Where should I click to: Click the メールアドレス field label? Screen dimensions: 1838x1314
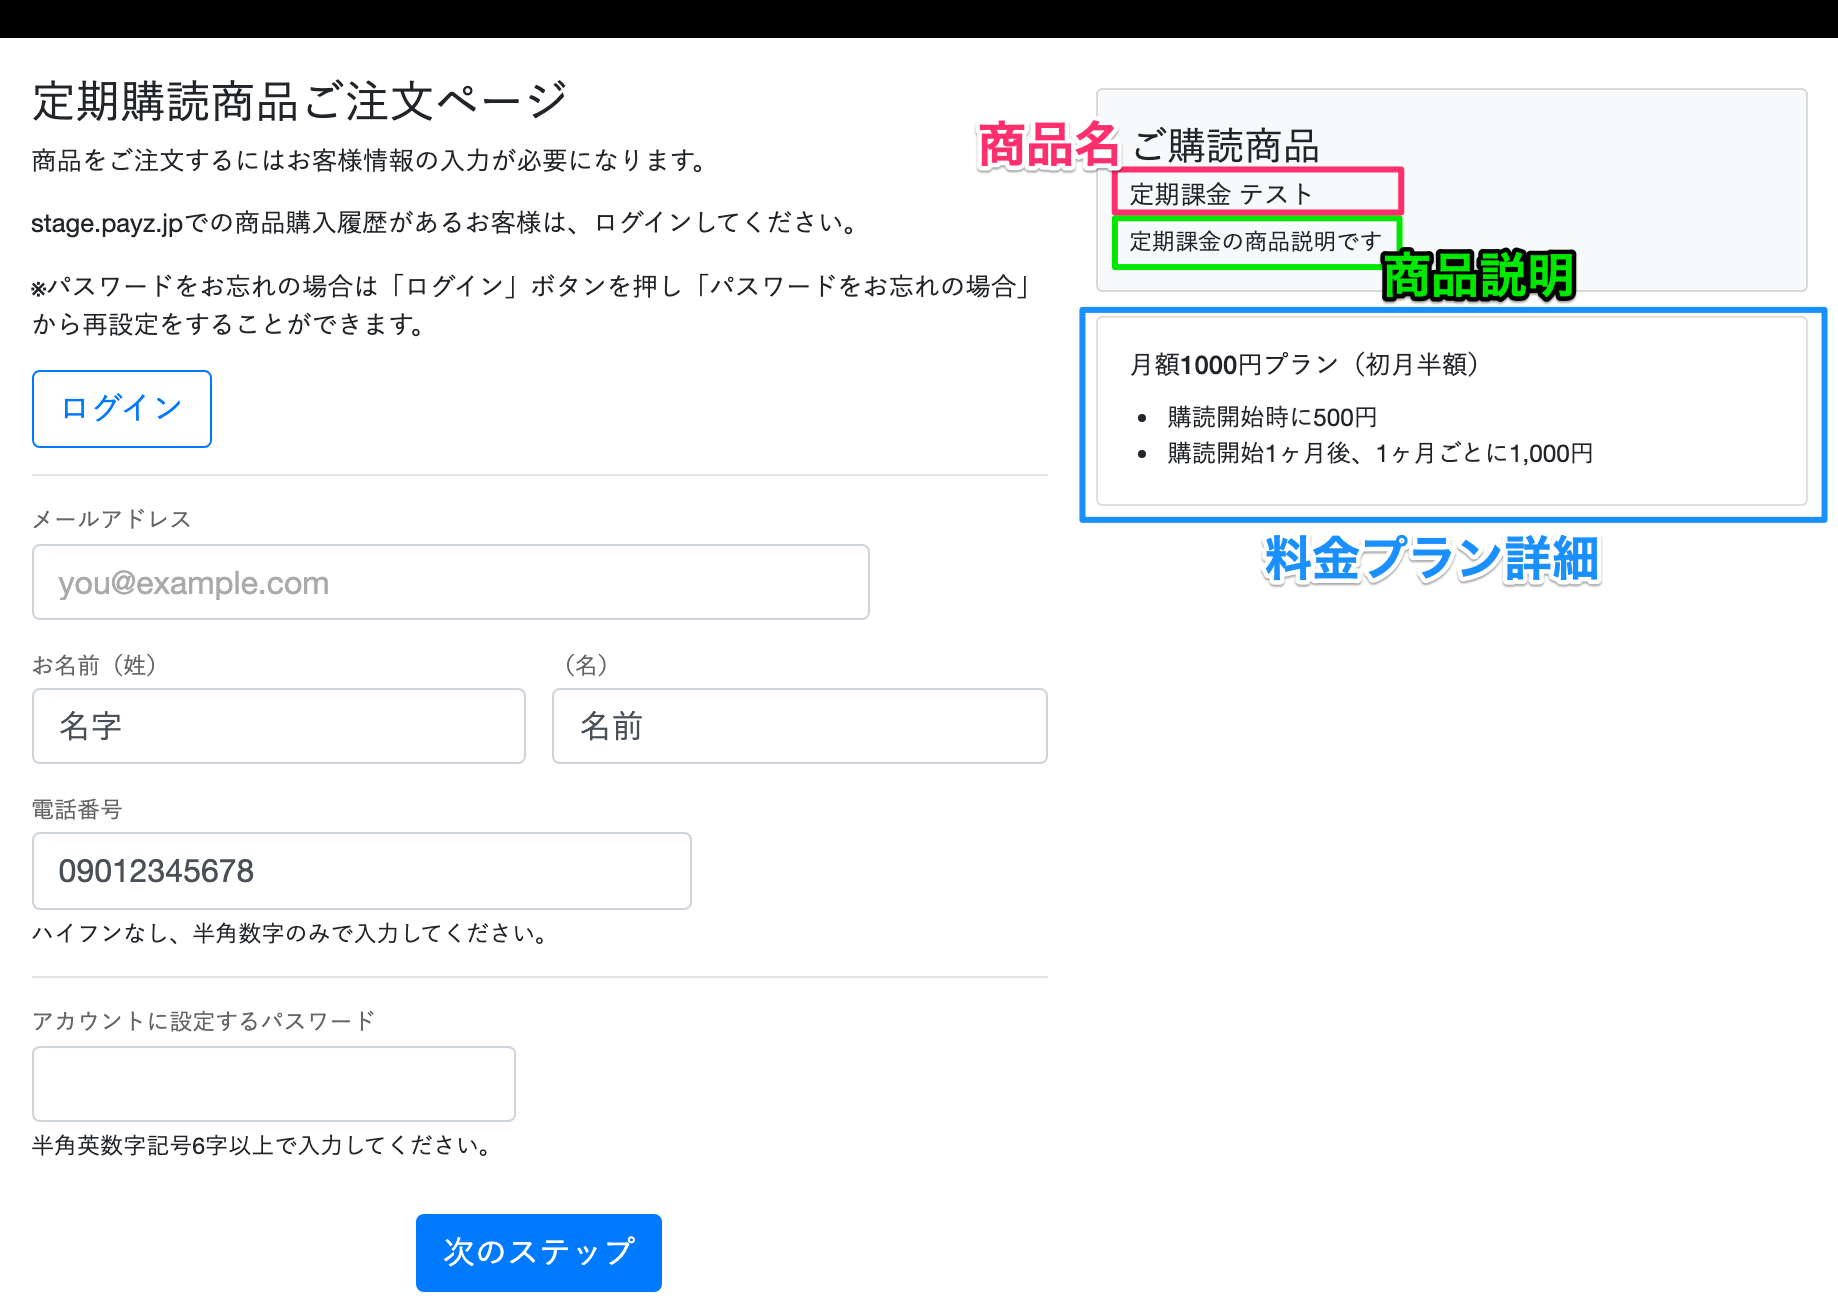pyautogui.click(x=111, y=519)
